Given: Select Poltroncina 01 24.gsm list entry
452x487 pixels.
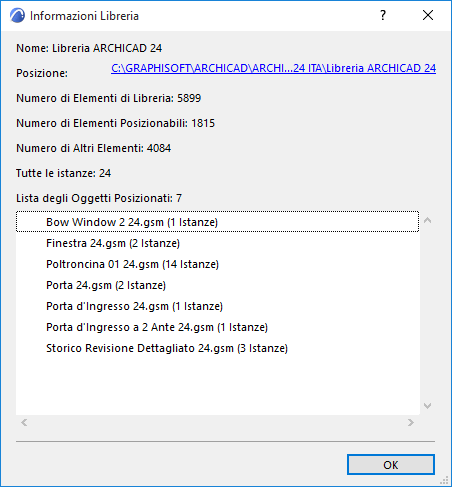Looking at the screenshot, I should pos(217,264).
